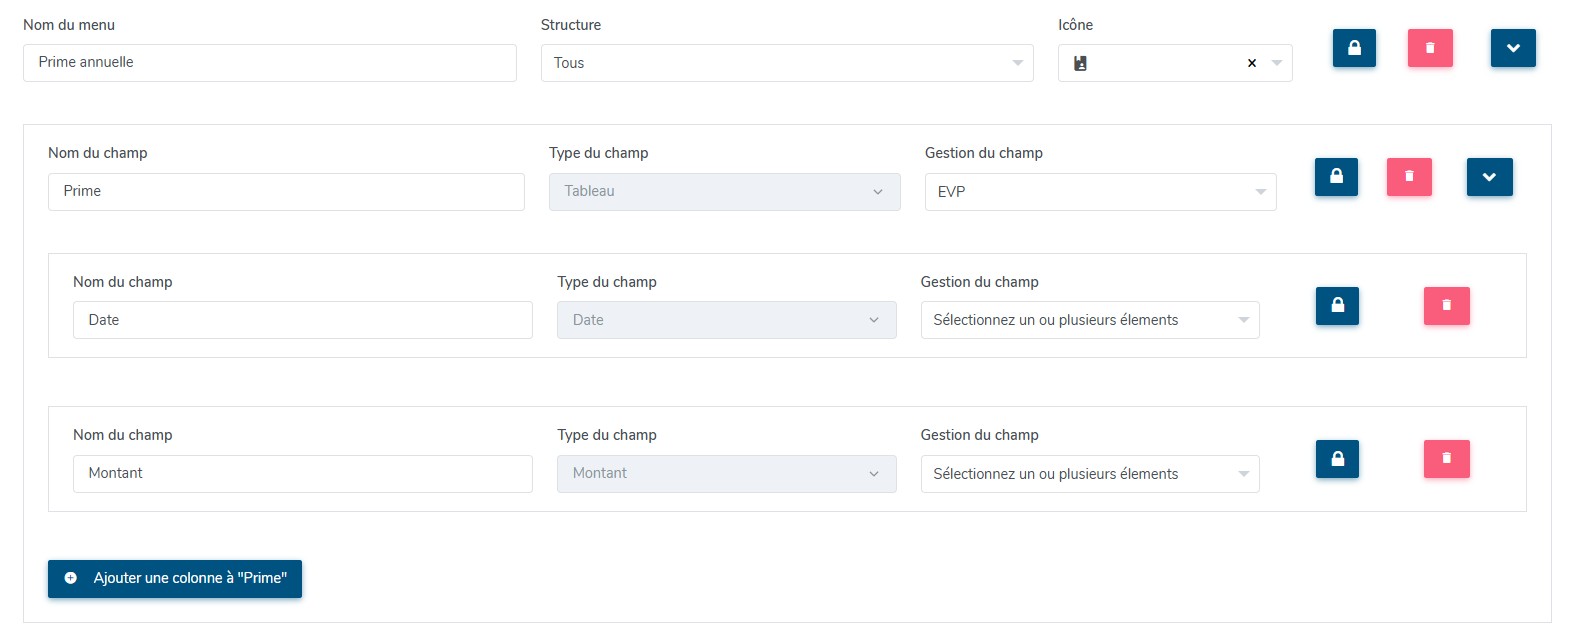Delete the Prime table field

click(1409, 177)
